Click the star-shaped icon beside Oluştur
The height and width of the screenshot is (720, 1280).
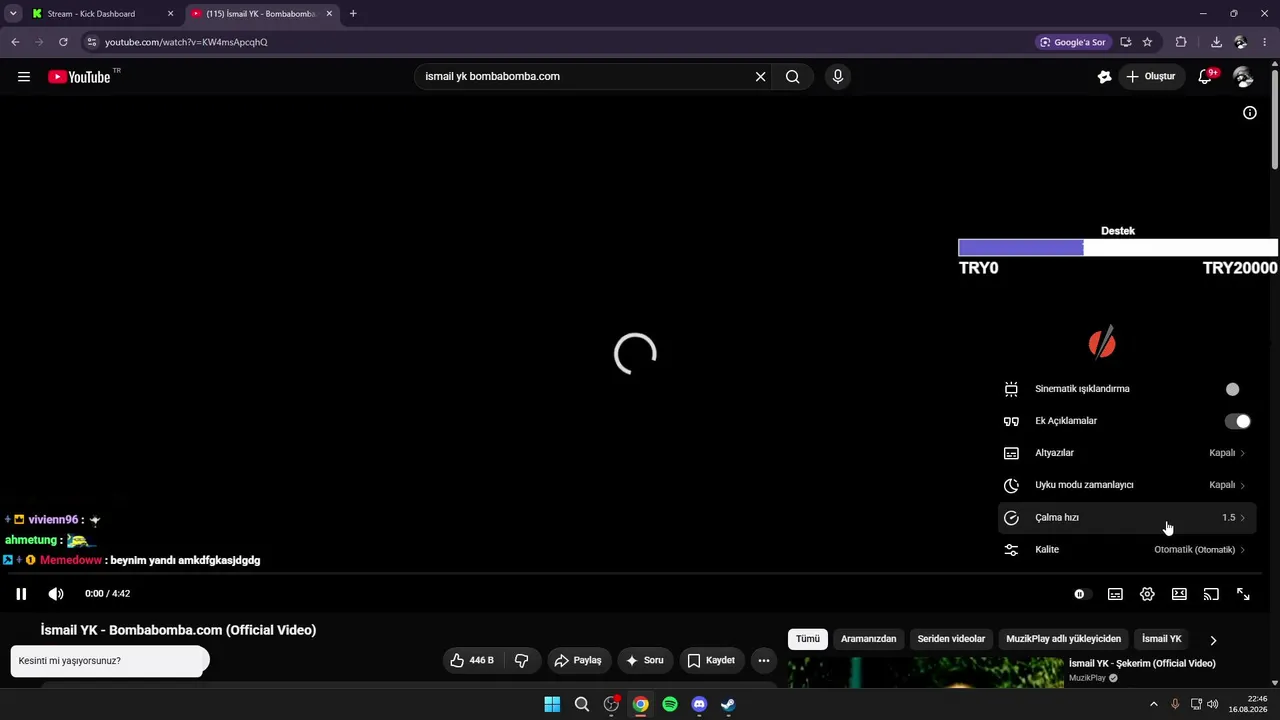click(1104, 77)
